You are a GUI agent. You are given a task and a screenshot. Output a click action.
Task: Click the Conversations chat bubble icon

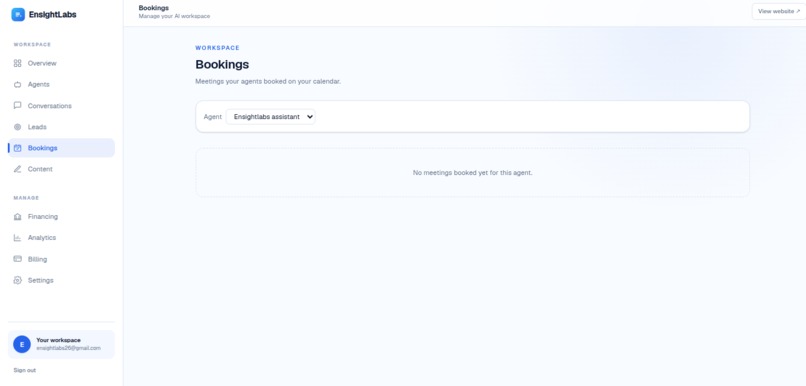point(17,105)
